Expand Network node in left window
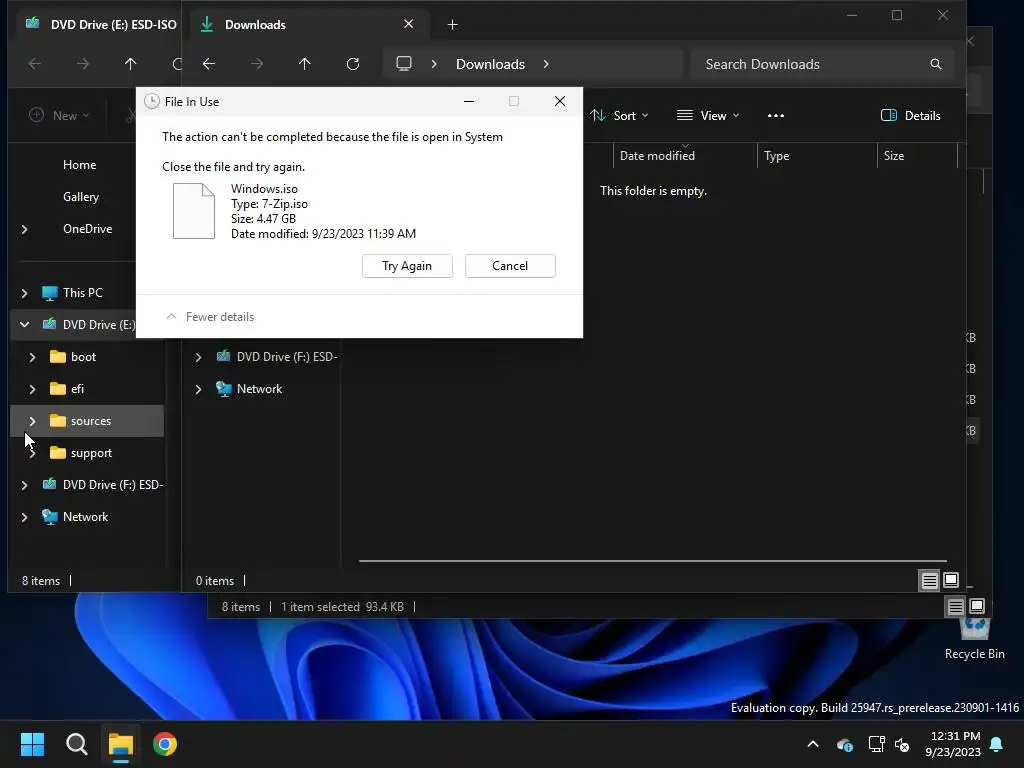 pos(25,517)
